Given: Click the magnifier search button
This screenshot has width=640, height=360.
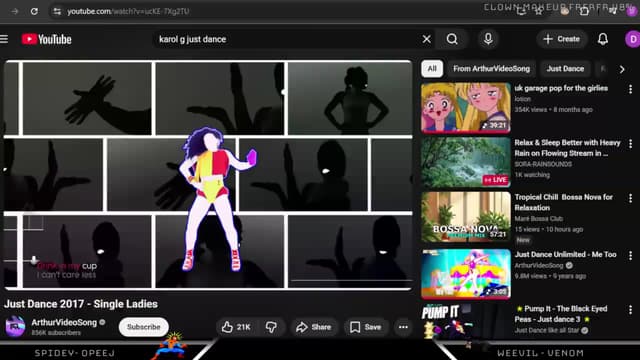Looking at the screenshot, I should (x=452, y=39).
